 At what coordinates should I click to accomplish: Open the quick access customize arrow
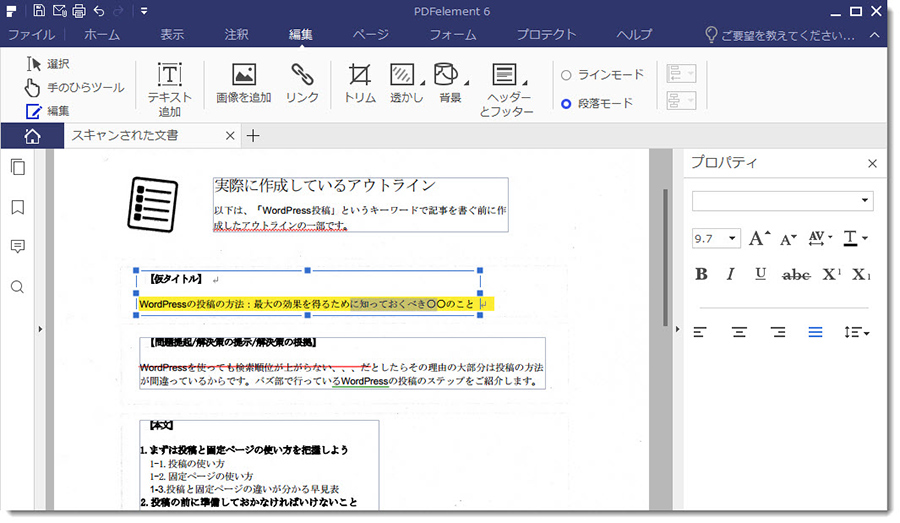point(143,10)
